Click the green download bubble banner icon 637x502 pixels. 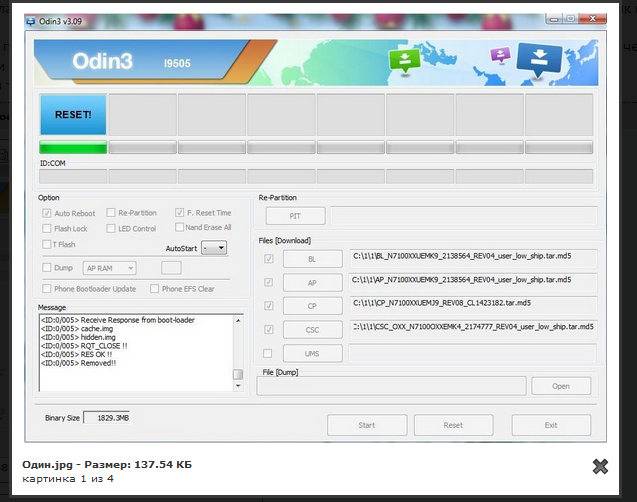point(405,61)
